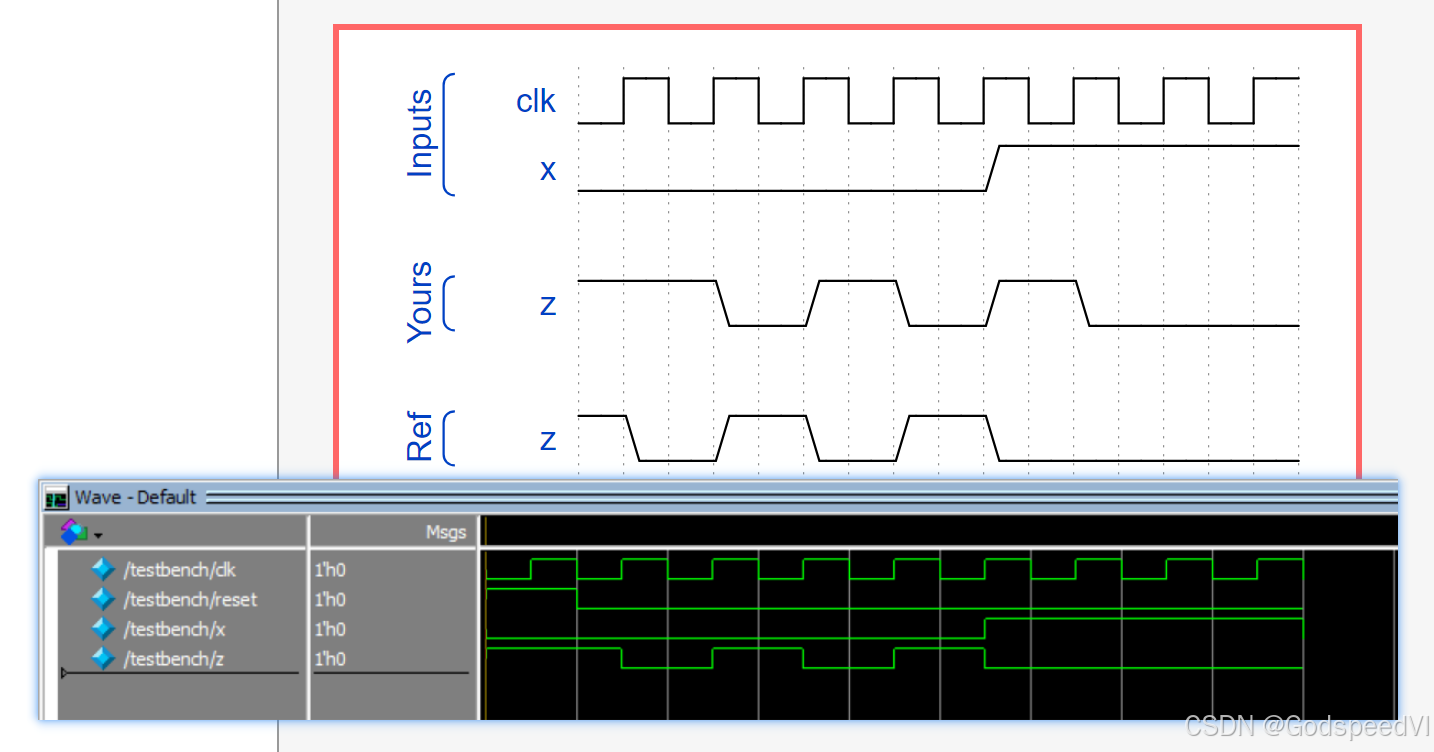Click the Wave window icon in the title bar
This screenshot has width=1434, height=752.
coord(55,497)
